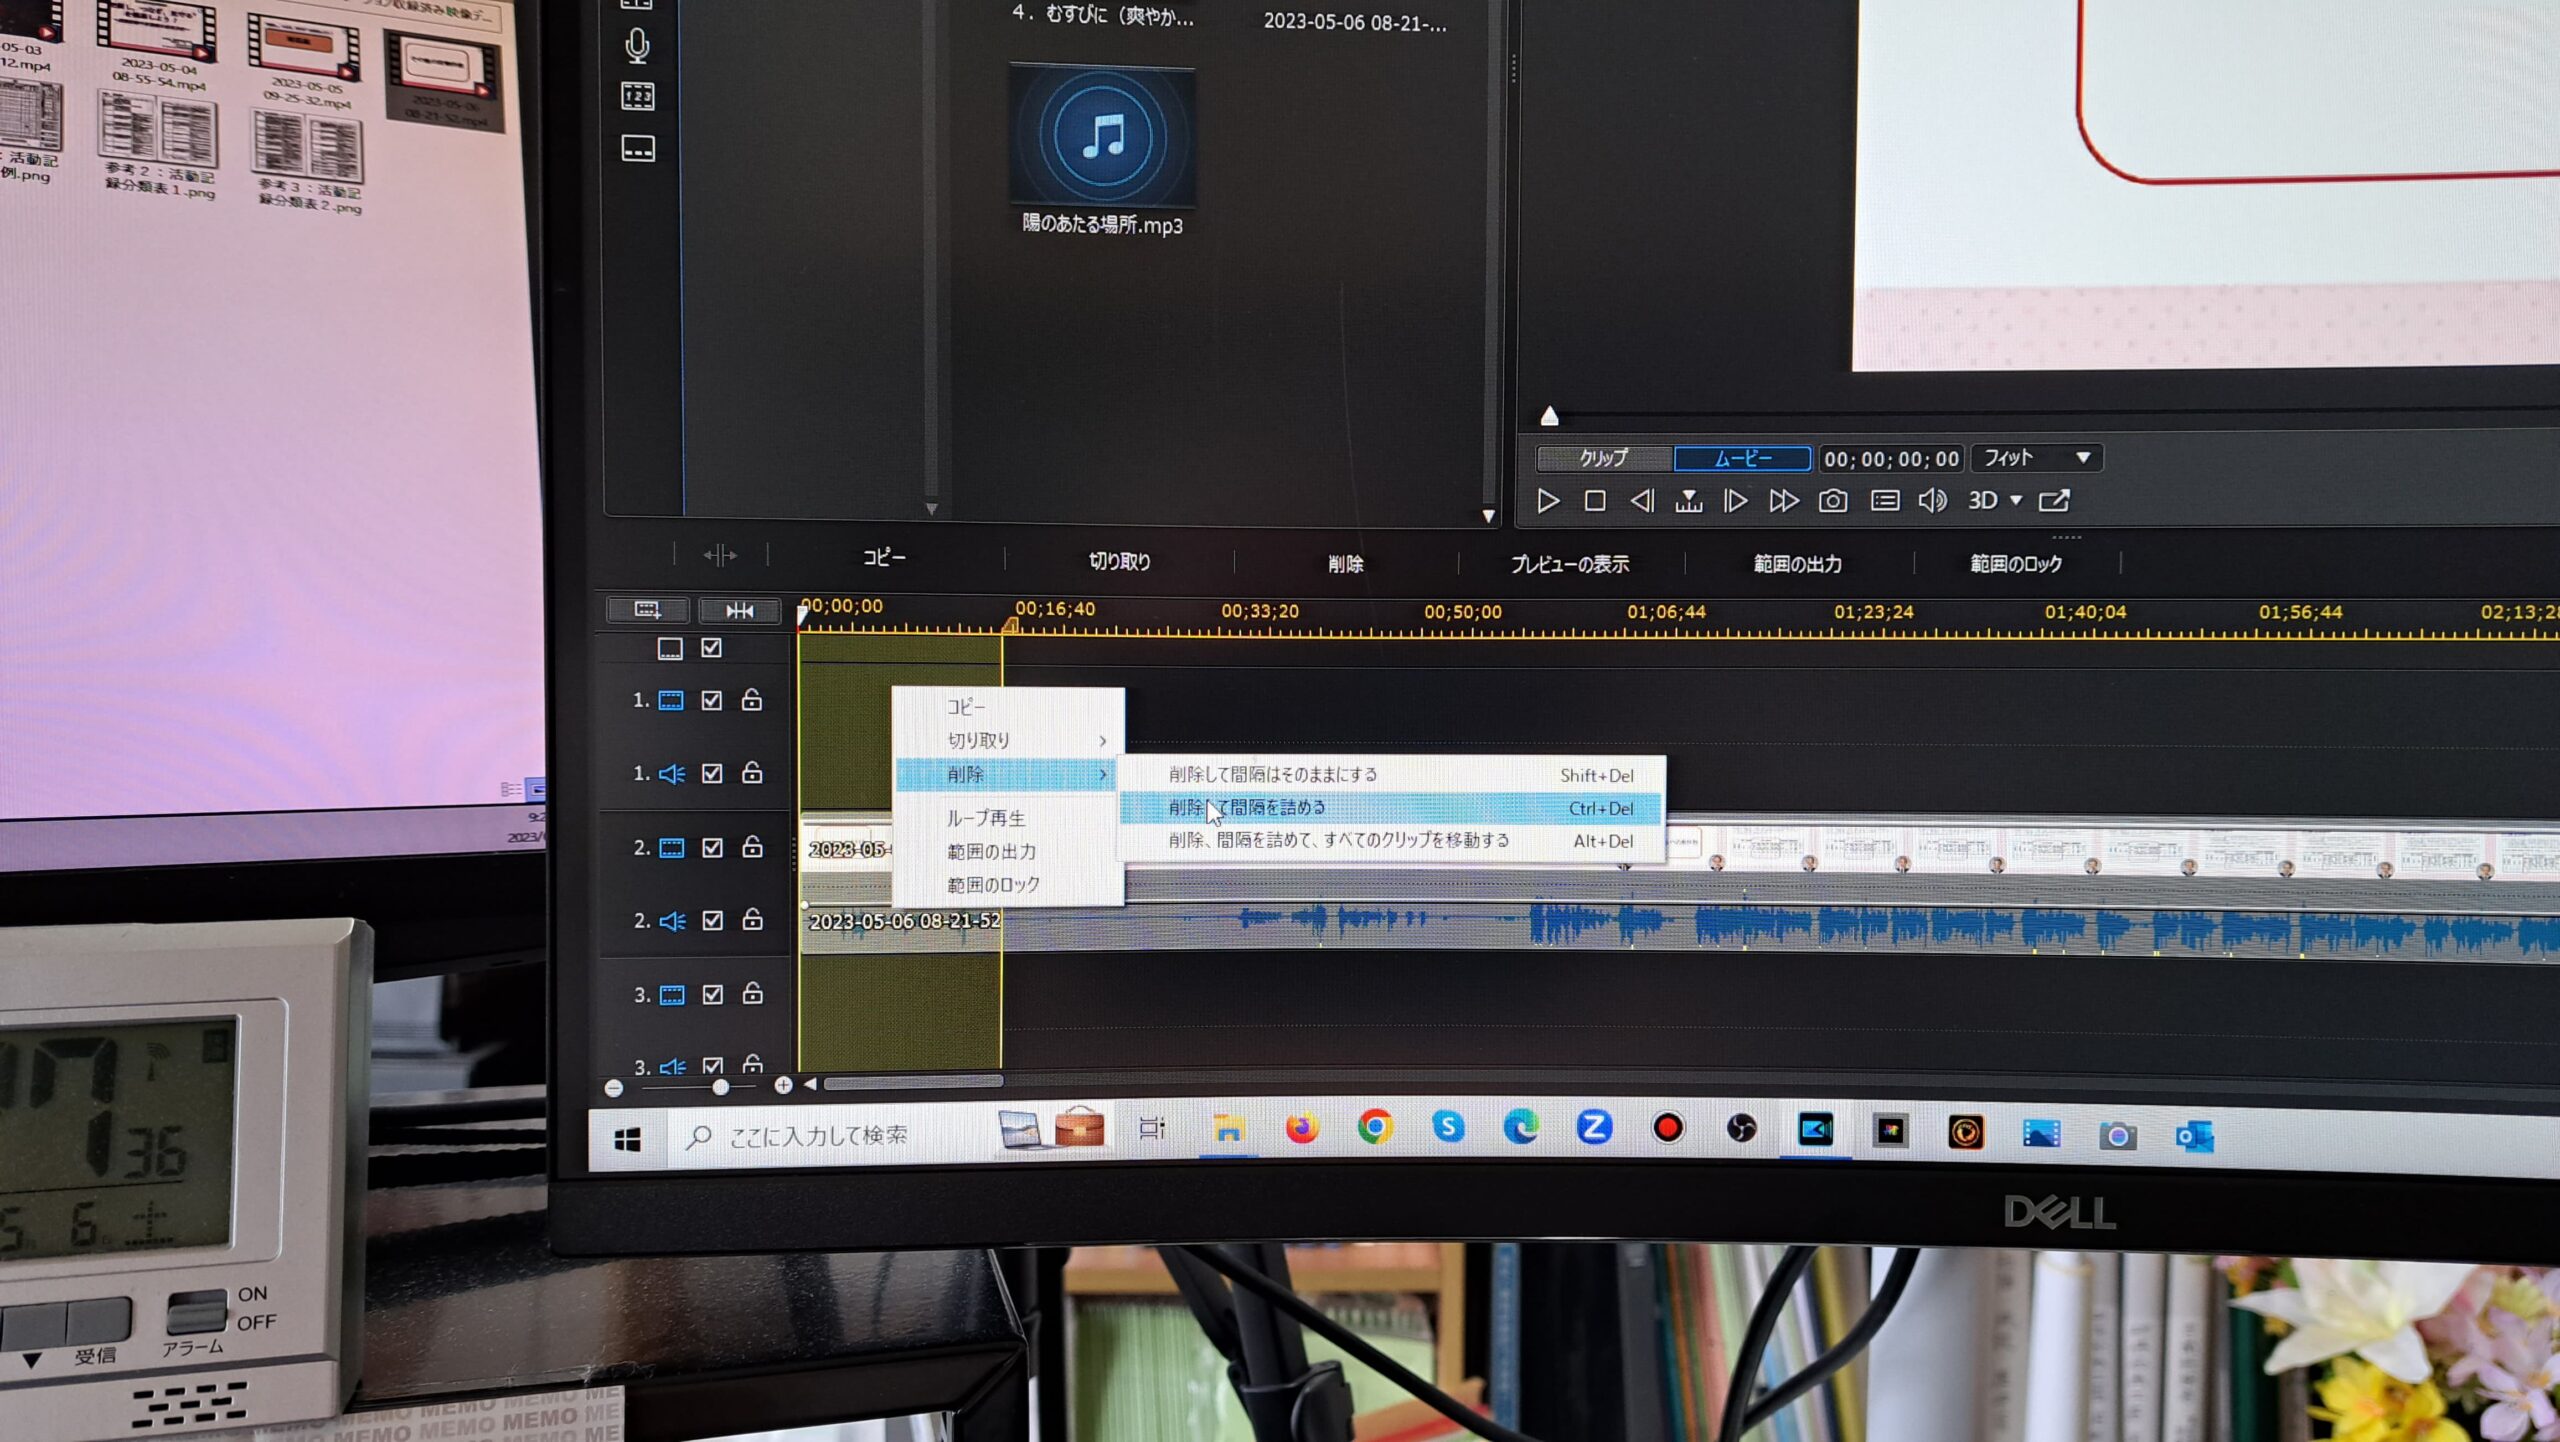2560x1442 pixels.
Task: Step to the previous frame
Action: coord(1642,500)
